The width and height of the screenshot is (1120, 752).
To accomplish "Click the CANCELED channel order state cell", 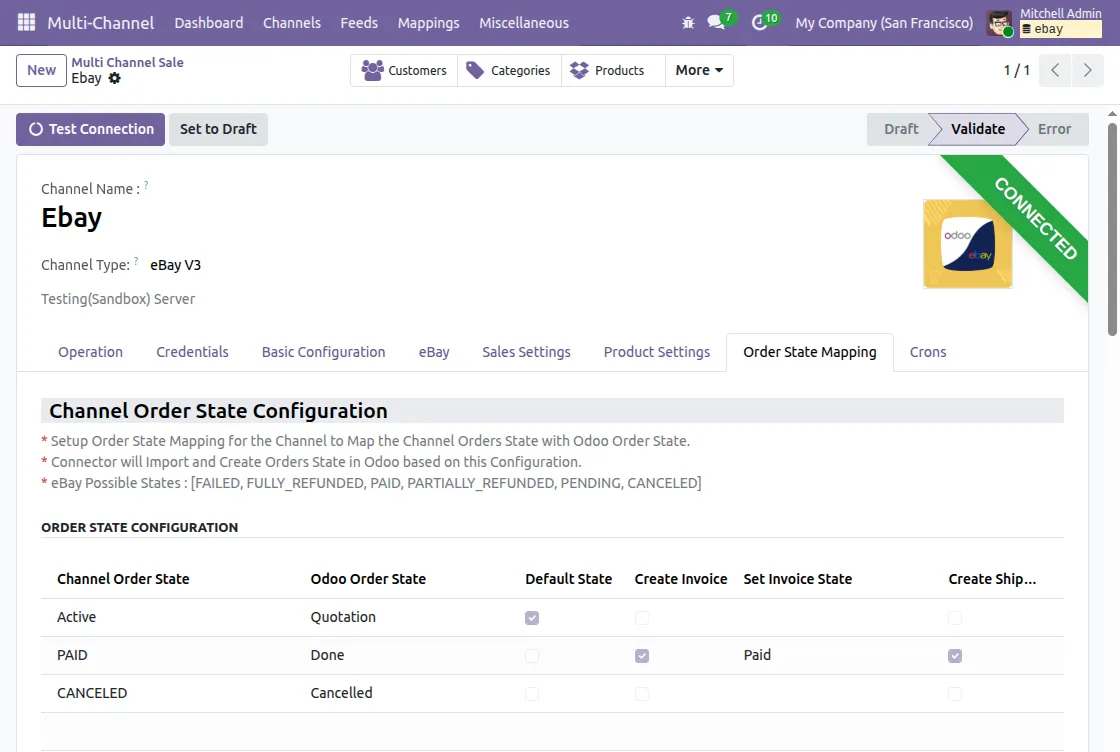I will tap(92, 693).
